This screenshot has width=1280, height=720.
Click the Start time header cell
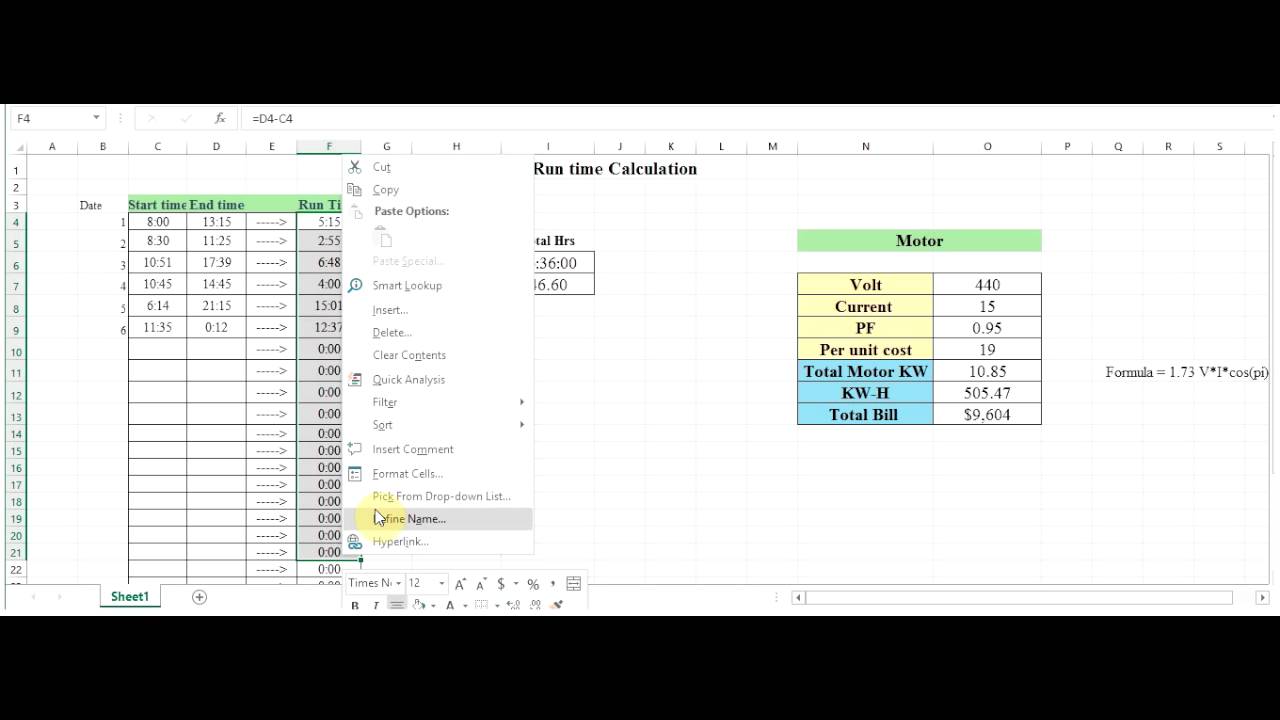point(157,205)
